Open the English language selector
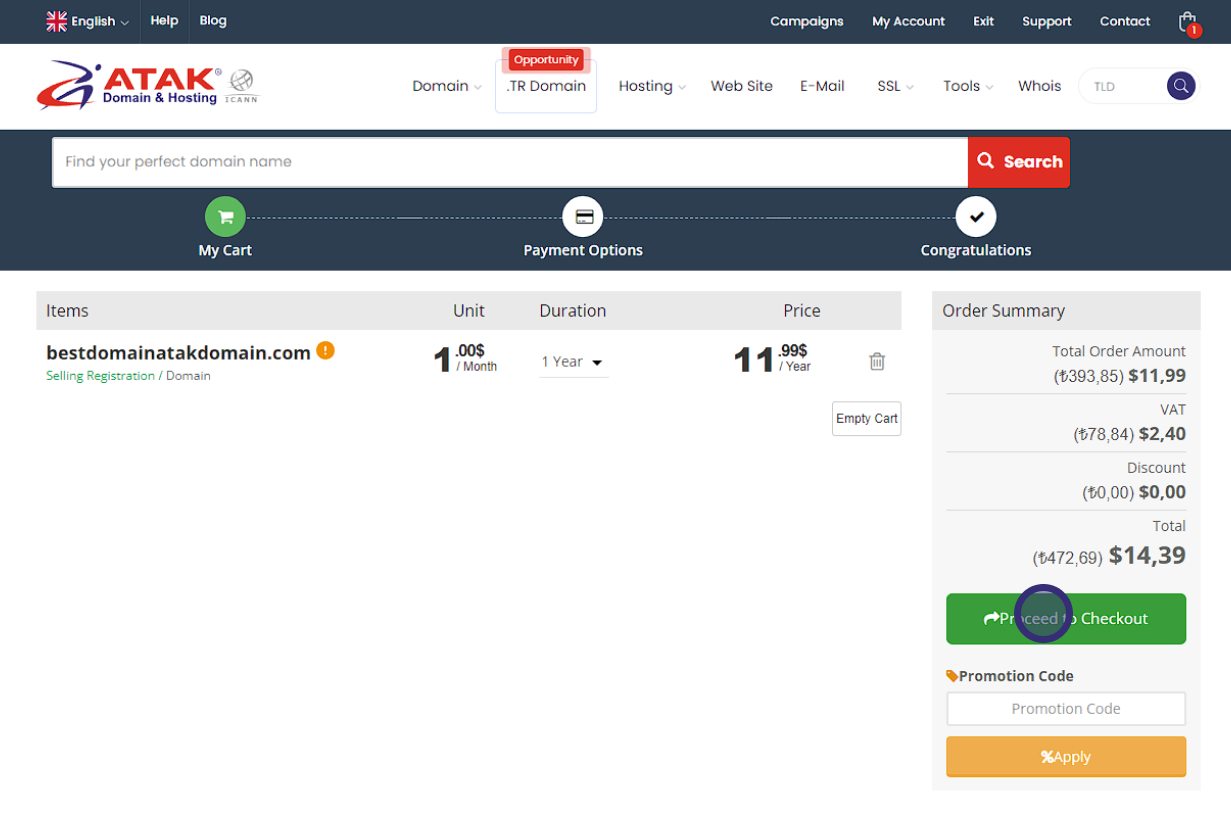Viewport: 1231px width, 815px height. click(x=88, y=21)
